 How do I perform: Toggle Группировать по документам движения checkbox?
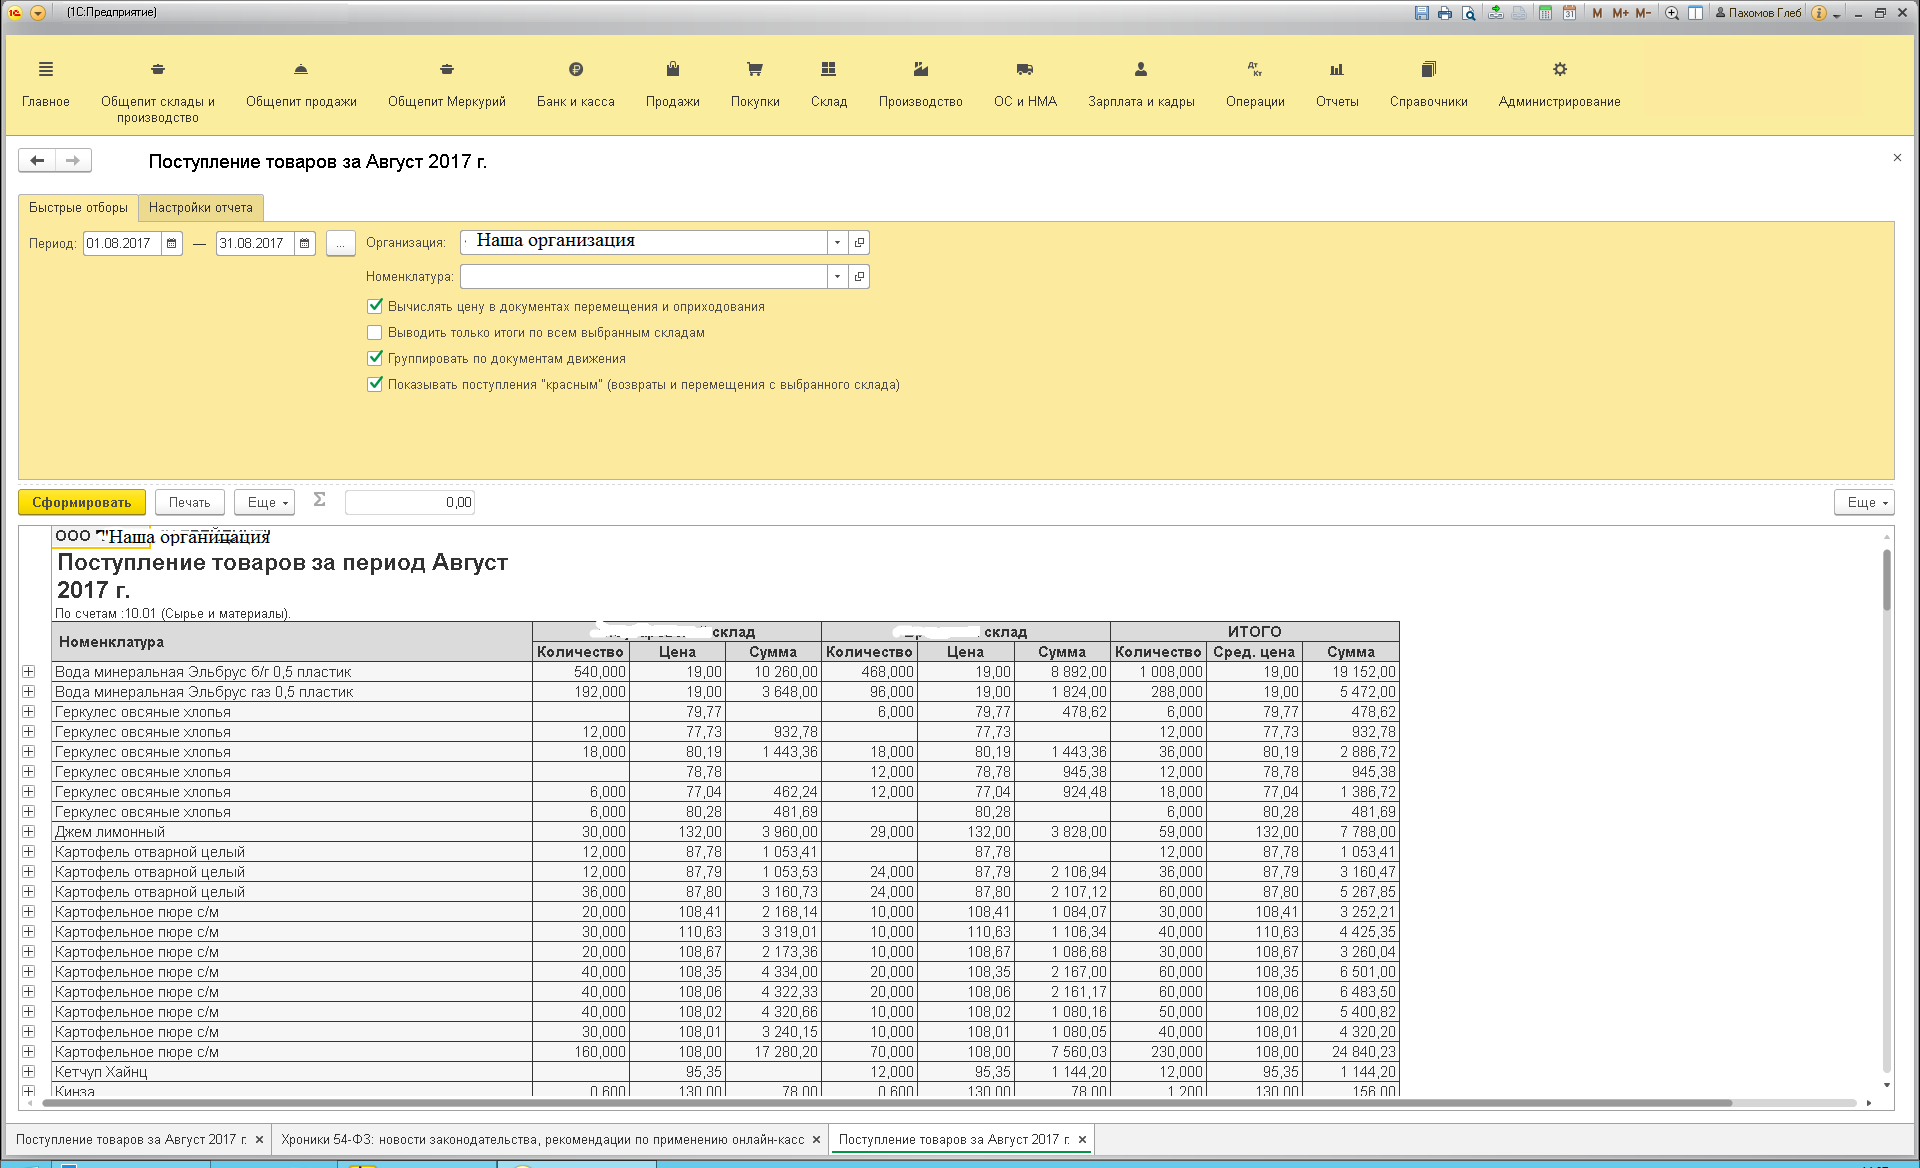tap(375, 358)
